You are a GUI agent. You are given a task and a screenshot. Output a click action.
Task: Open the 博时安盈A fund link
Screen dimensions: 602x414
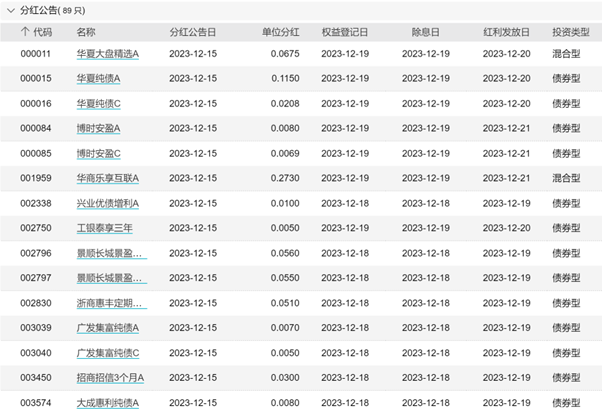click(98, 128)
